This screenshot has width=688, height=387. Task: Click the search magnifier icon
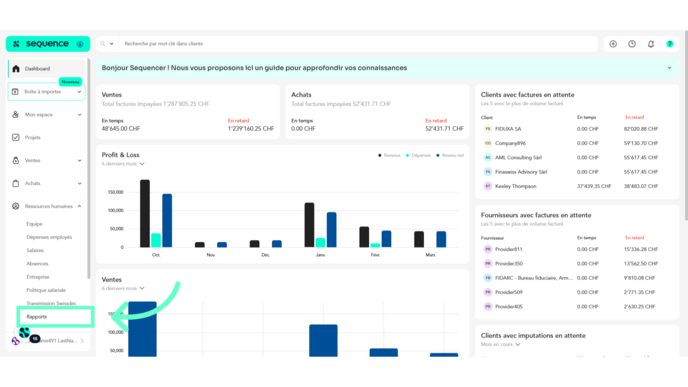(103, 44)
